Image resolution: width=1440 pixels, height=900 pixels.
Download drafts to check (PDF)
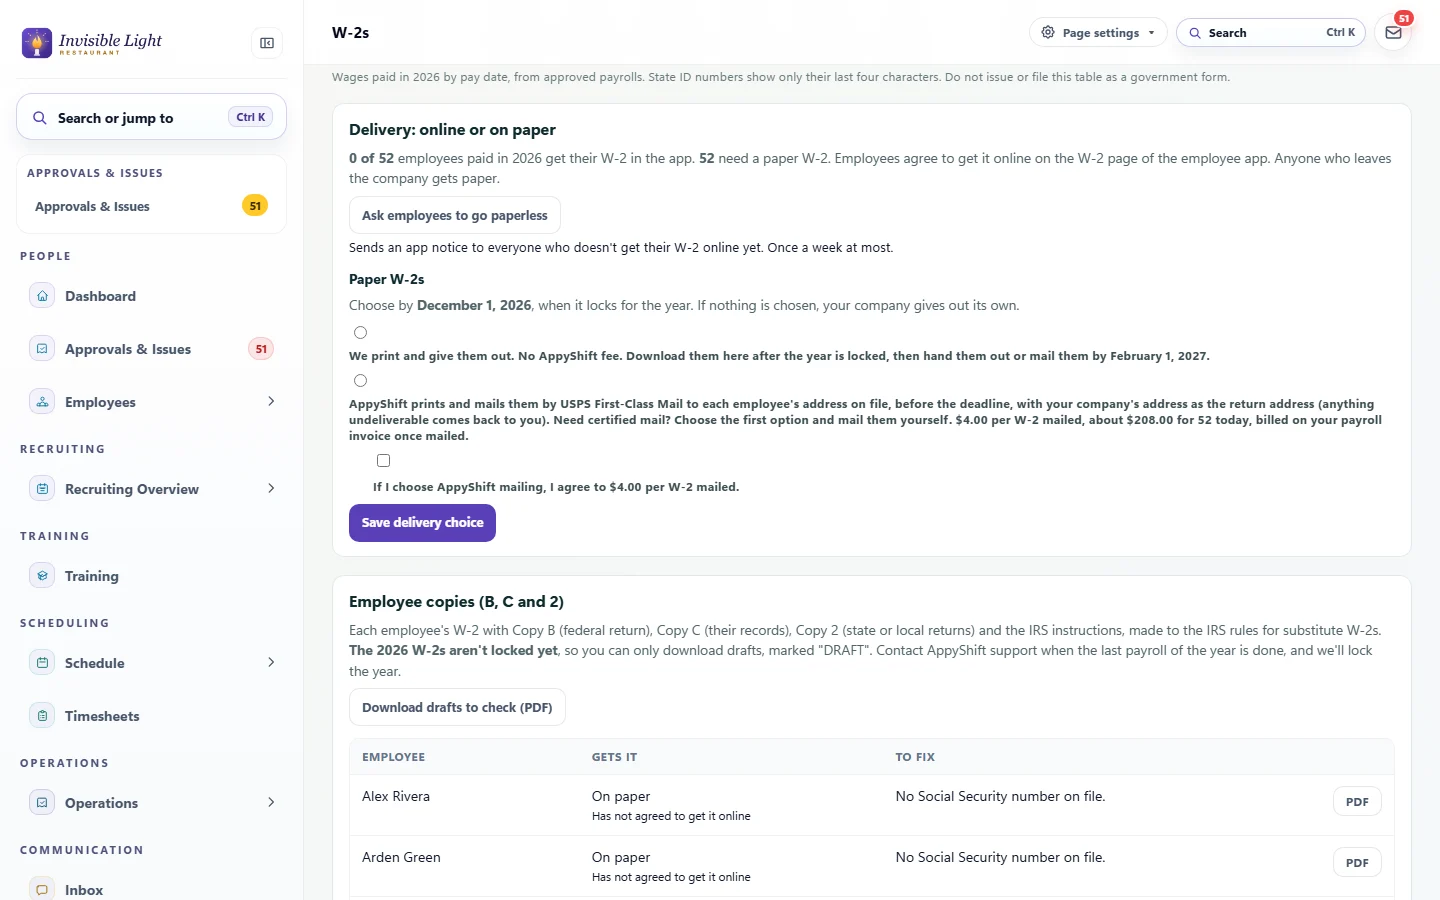coord(457,707)
